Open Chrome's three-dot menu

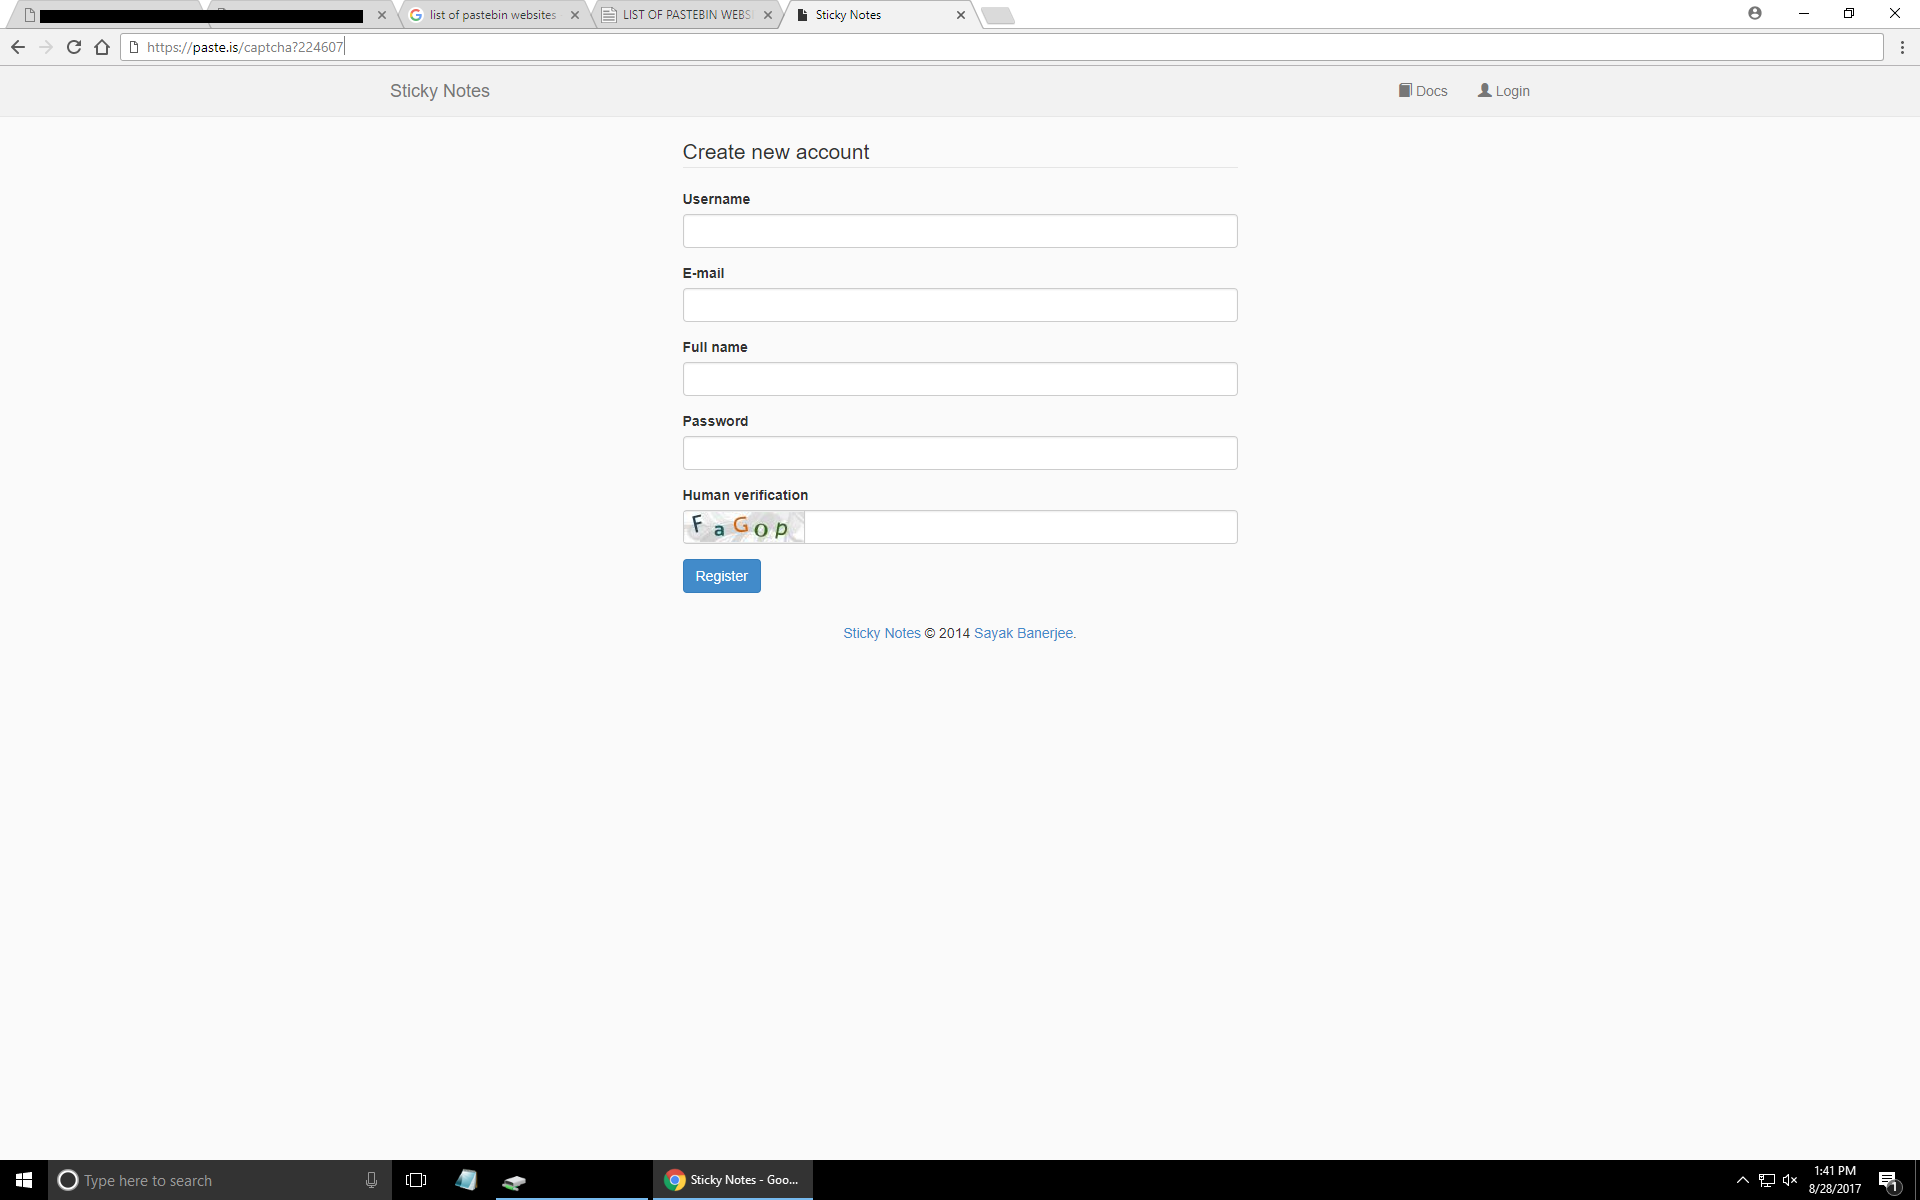(x=1902, y=47)
